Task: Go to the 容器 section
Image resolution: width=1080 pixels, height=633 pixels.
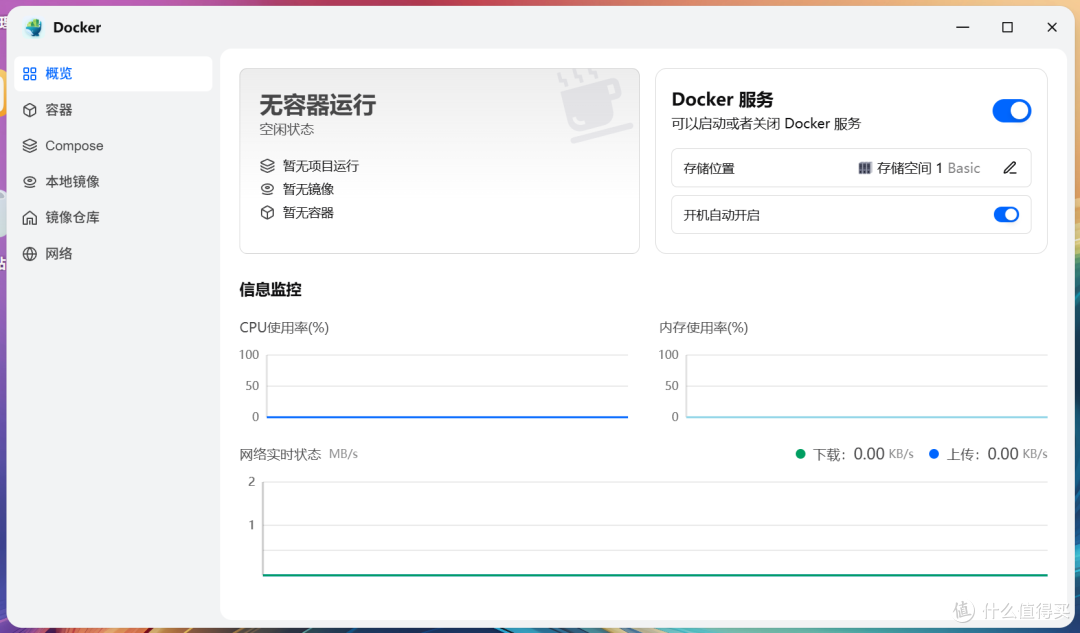Action: coord(113,110)
